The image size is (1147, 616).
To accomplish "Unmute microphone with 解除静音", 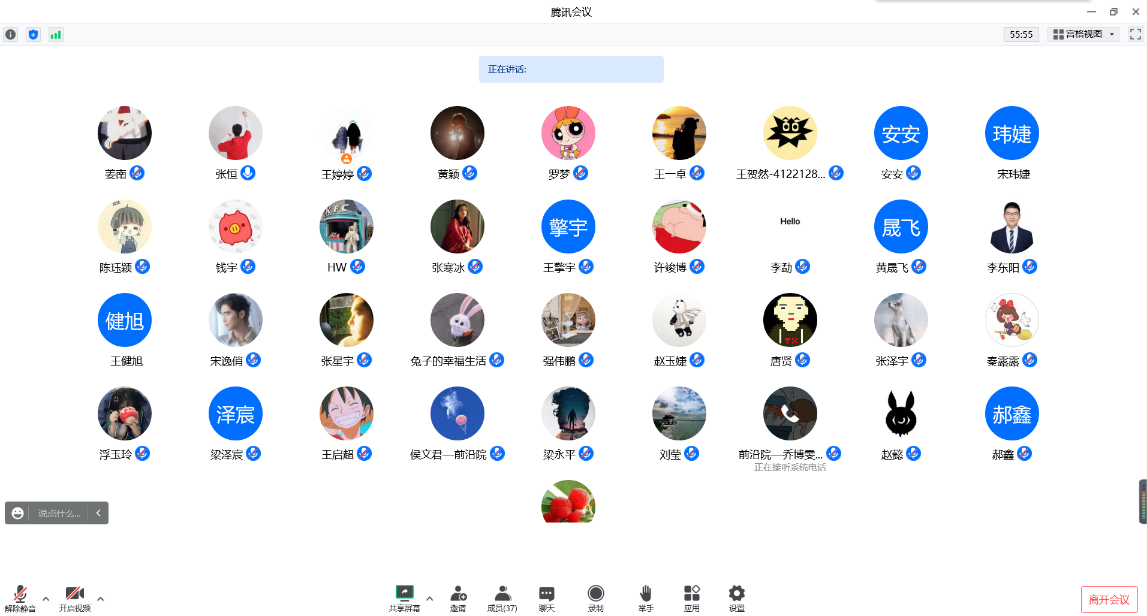I will click(x=20, y=598).
